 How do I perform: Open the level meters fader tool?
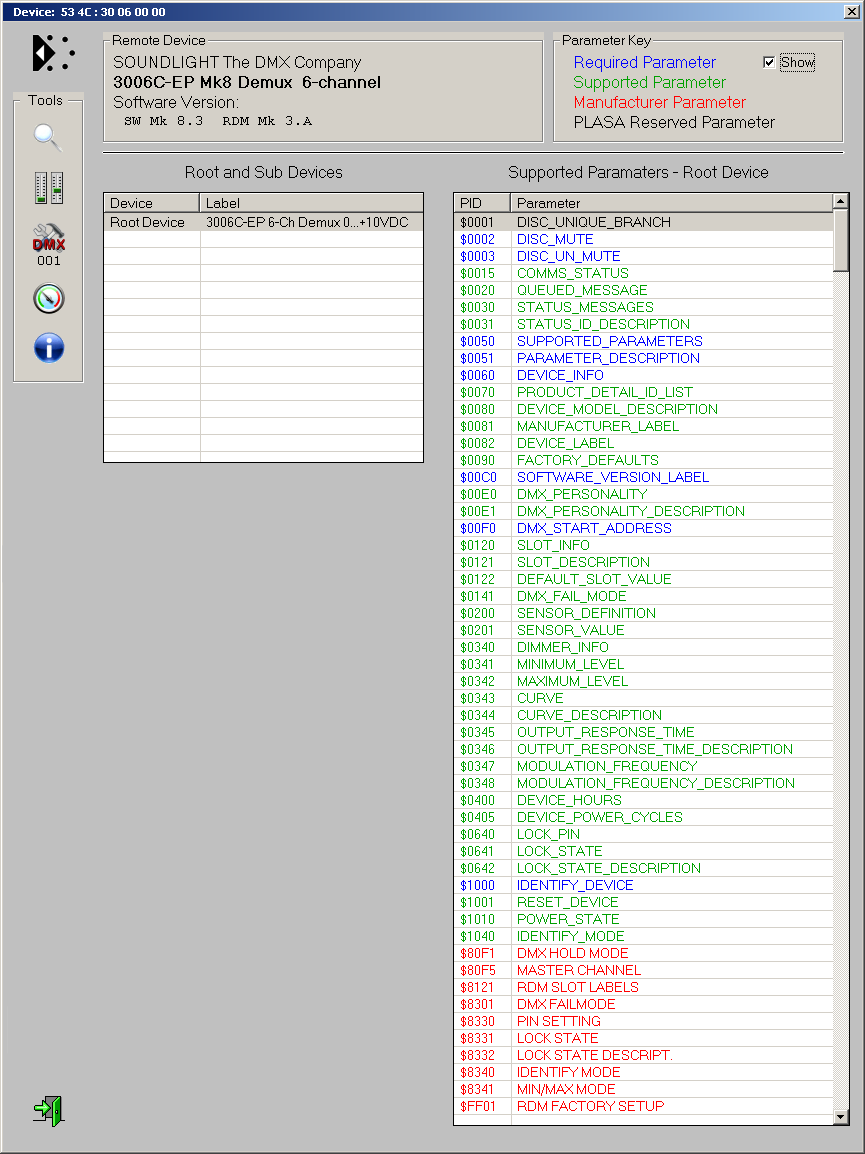click(x=48, y=188)
